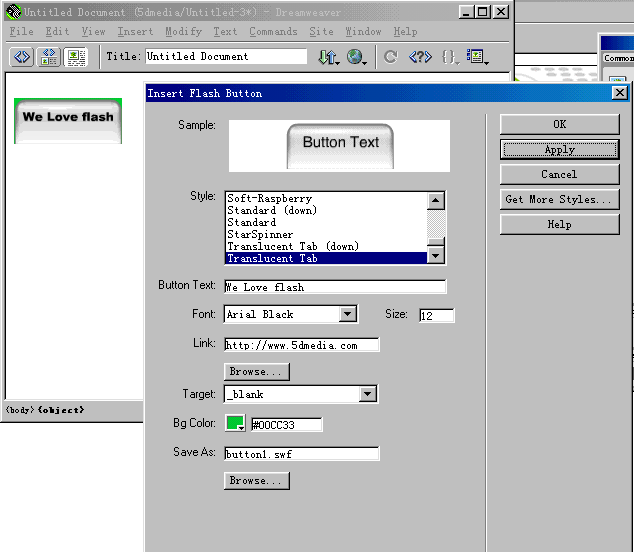Switch to Code and Design split view
Viewport: 634px width, 552px height.
point(49,57)
